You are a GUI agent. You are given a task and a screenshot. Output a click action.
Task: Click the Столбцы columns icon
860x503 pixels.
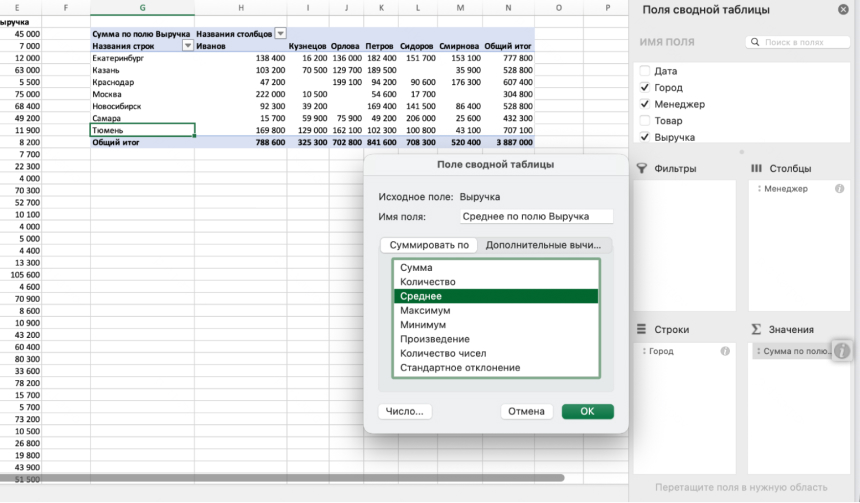click(x=756, y=168)
